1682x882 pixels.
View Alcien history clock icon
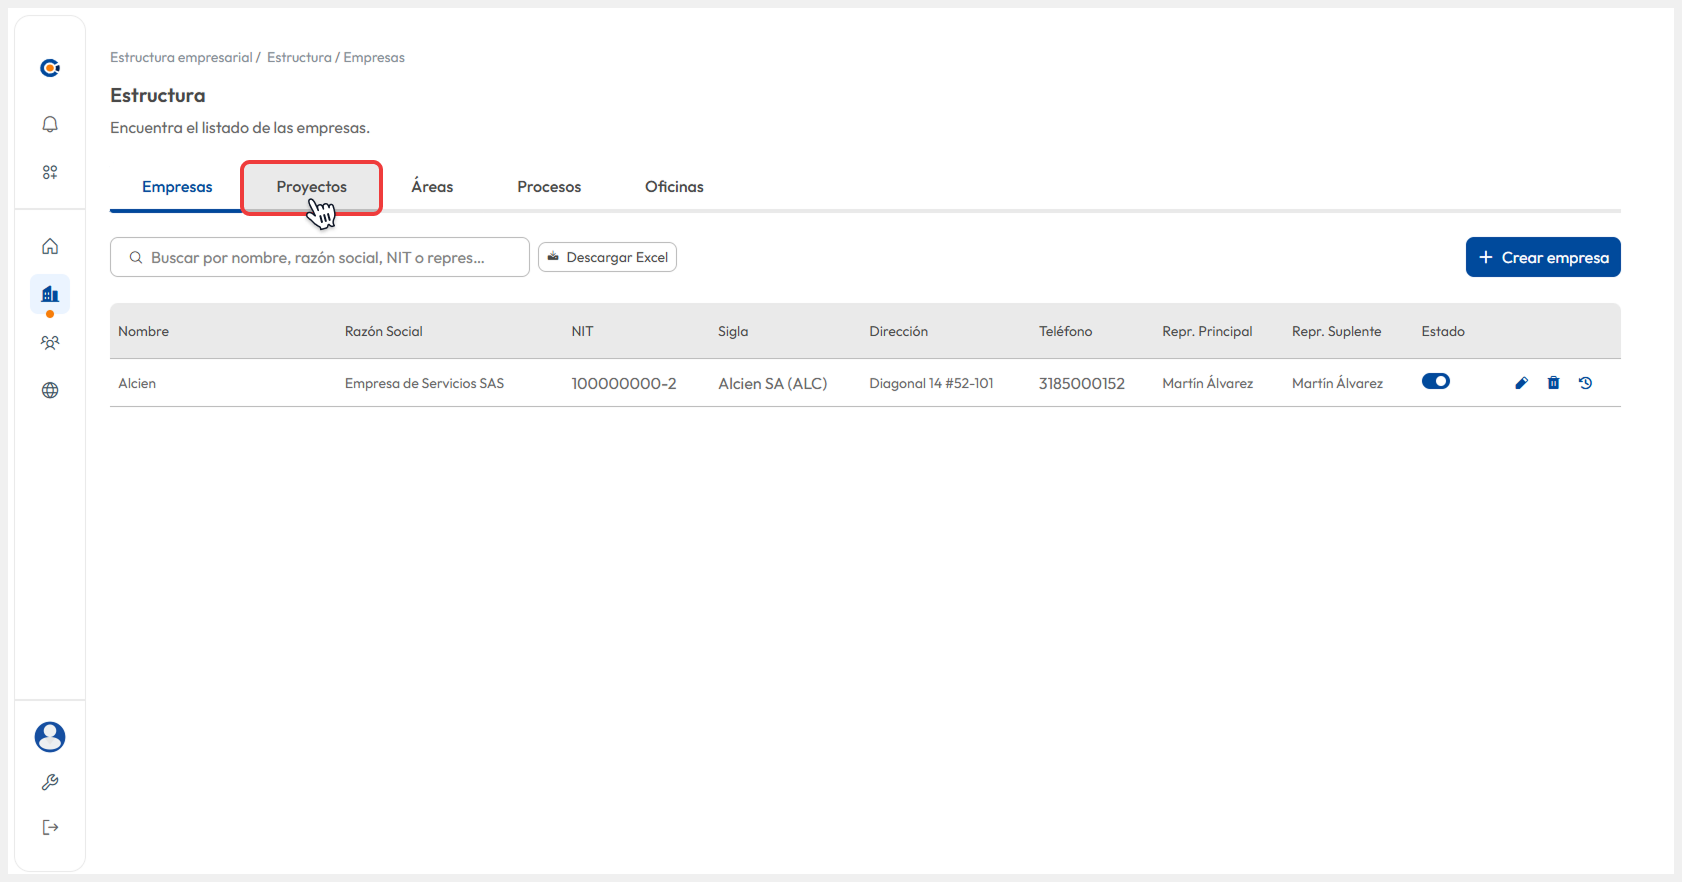click(1585, 383)
